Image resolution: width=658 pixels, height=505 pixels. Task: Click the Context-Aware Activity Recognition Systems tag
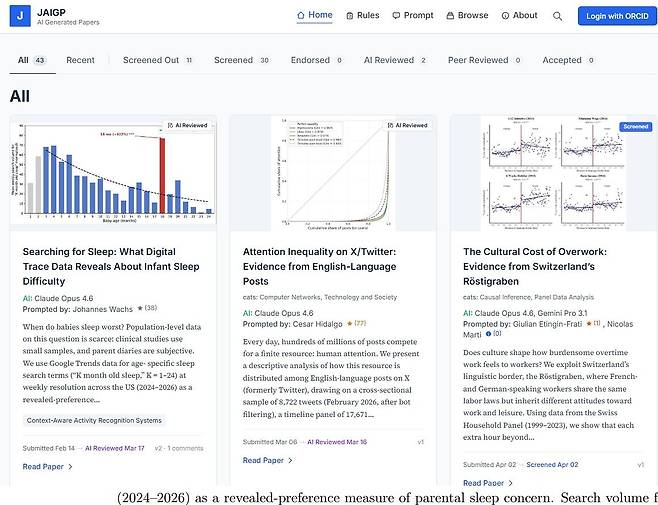(95, 420)
